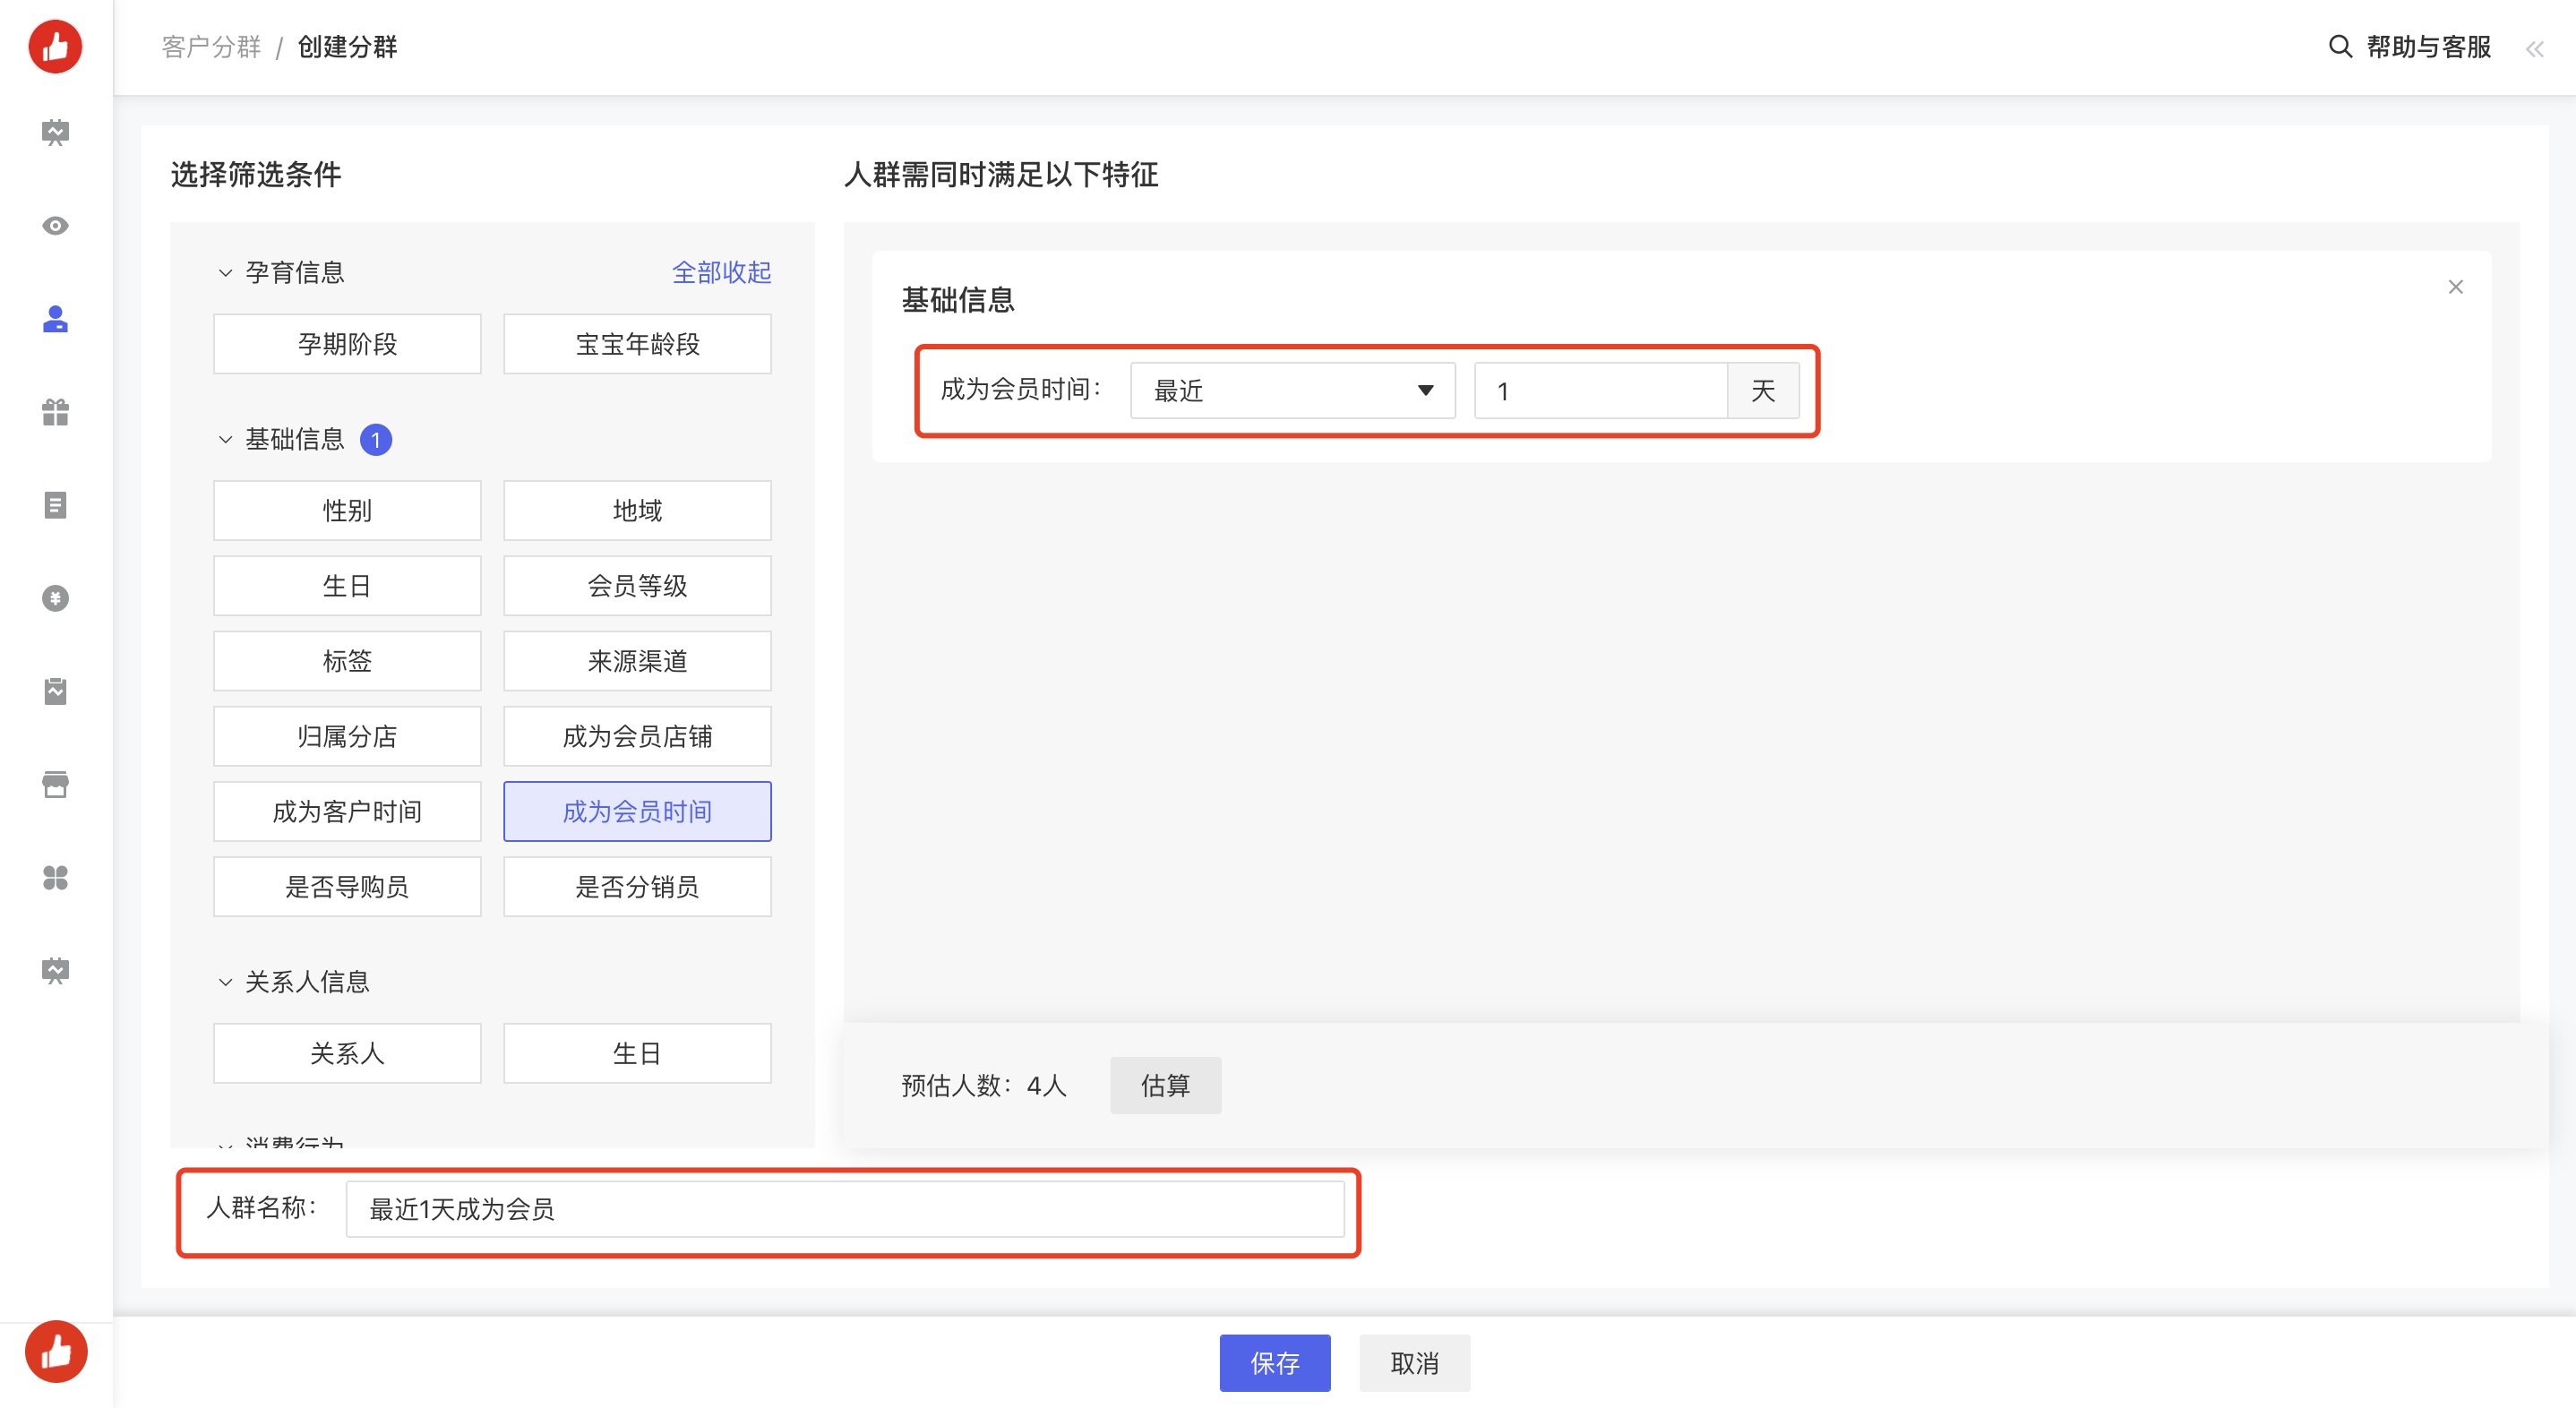
Task: Click 全部收起 to collapse all
Action: point(721,272)
